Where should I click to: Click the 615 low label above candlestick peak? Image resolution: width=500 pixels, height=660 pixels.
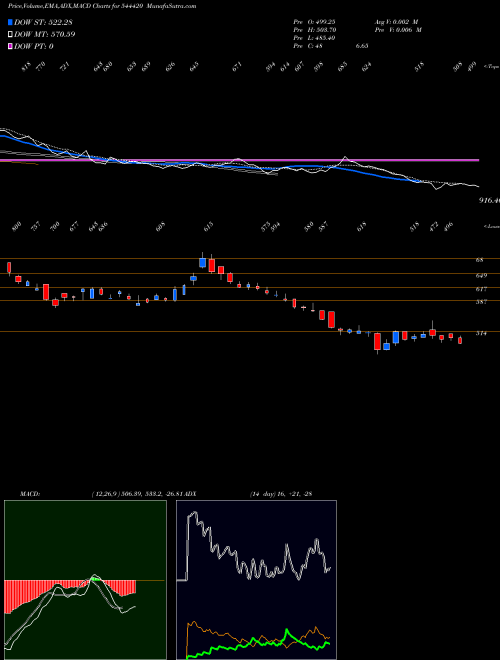(x=209, y=226)
